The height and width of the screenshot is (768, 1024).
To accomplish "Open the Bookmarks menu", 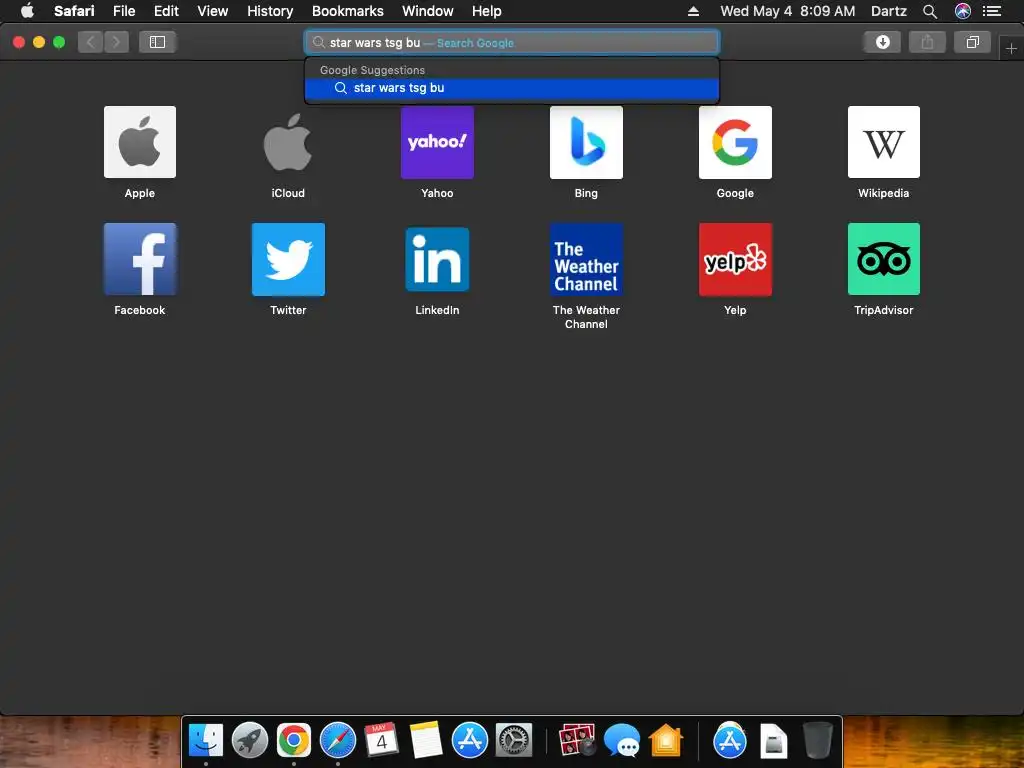I will coord(347,11).
